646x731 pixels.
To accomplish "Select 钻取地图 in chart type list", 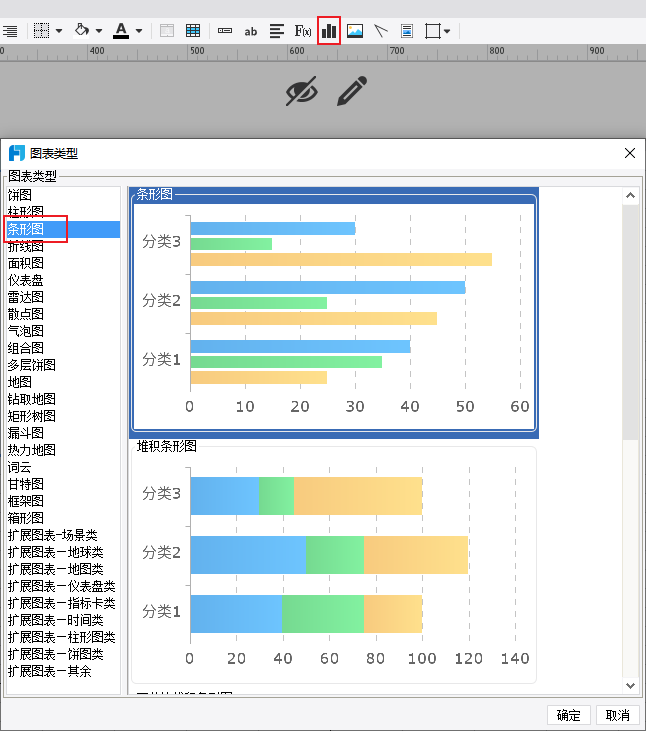I will click(63, 399).
